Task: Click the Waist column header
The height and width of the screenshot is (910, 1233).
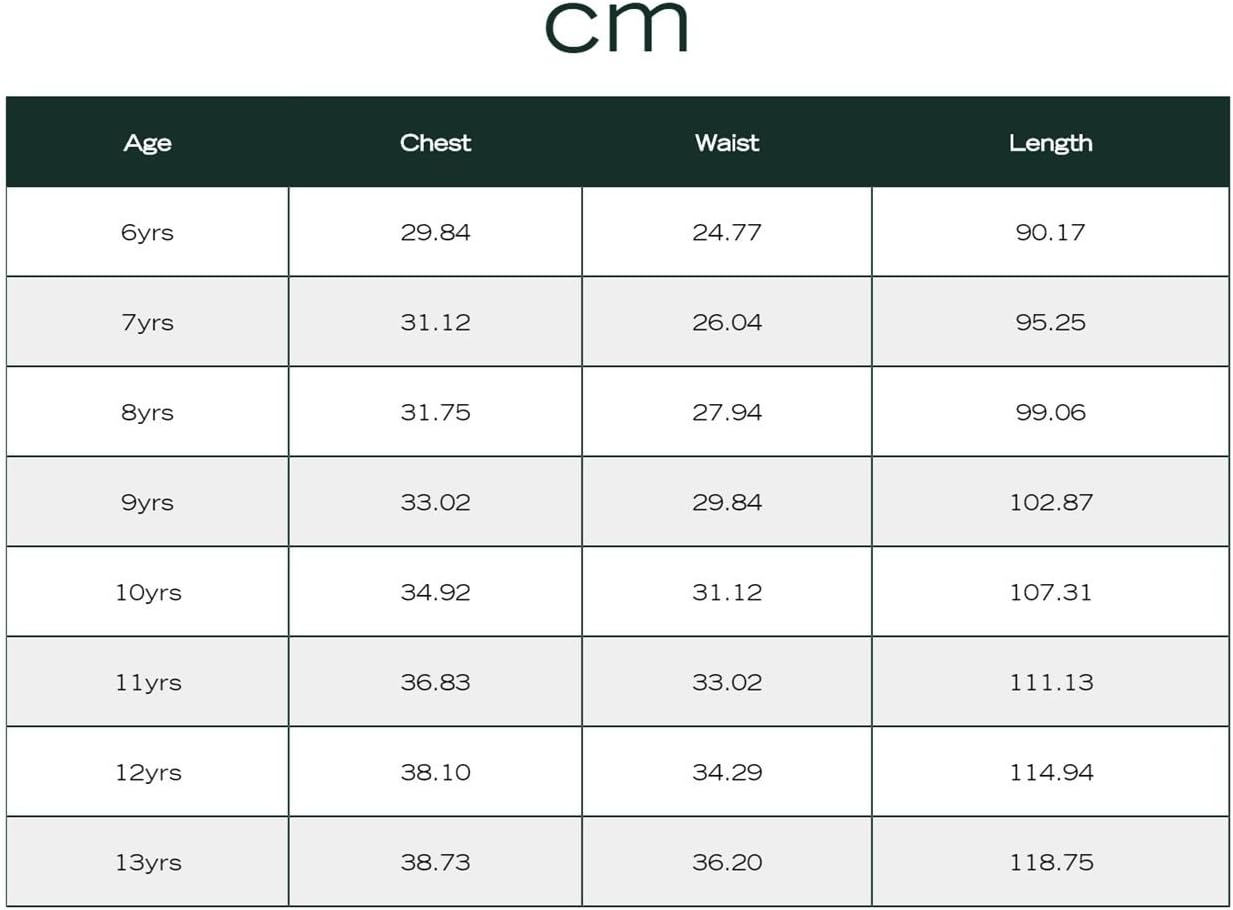Action: (727, 143)
